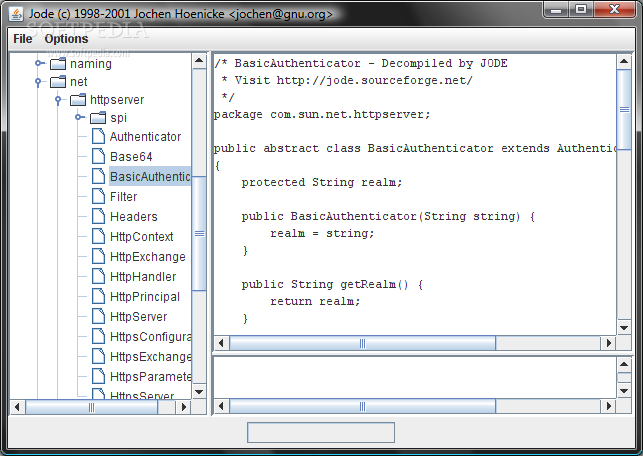The image size is (643, 456).
Task: Select the HttpServer class in tree
Action: click(x=138, y=317)
